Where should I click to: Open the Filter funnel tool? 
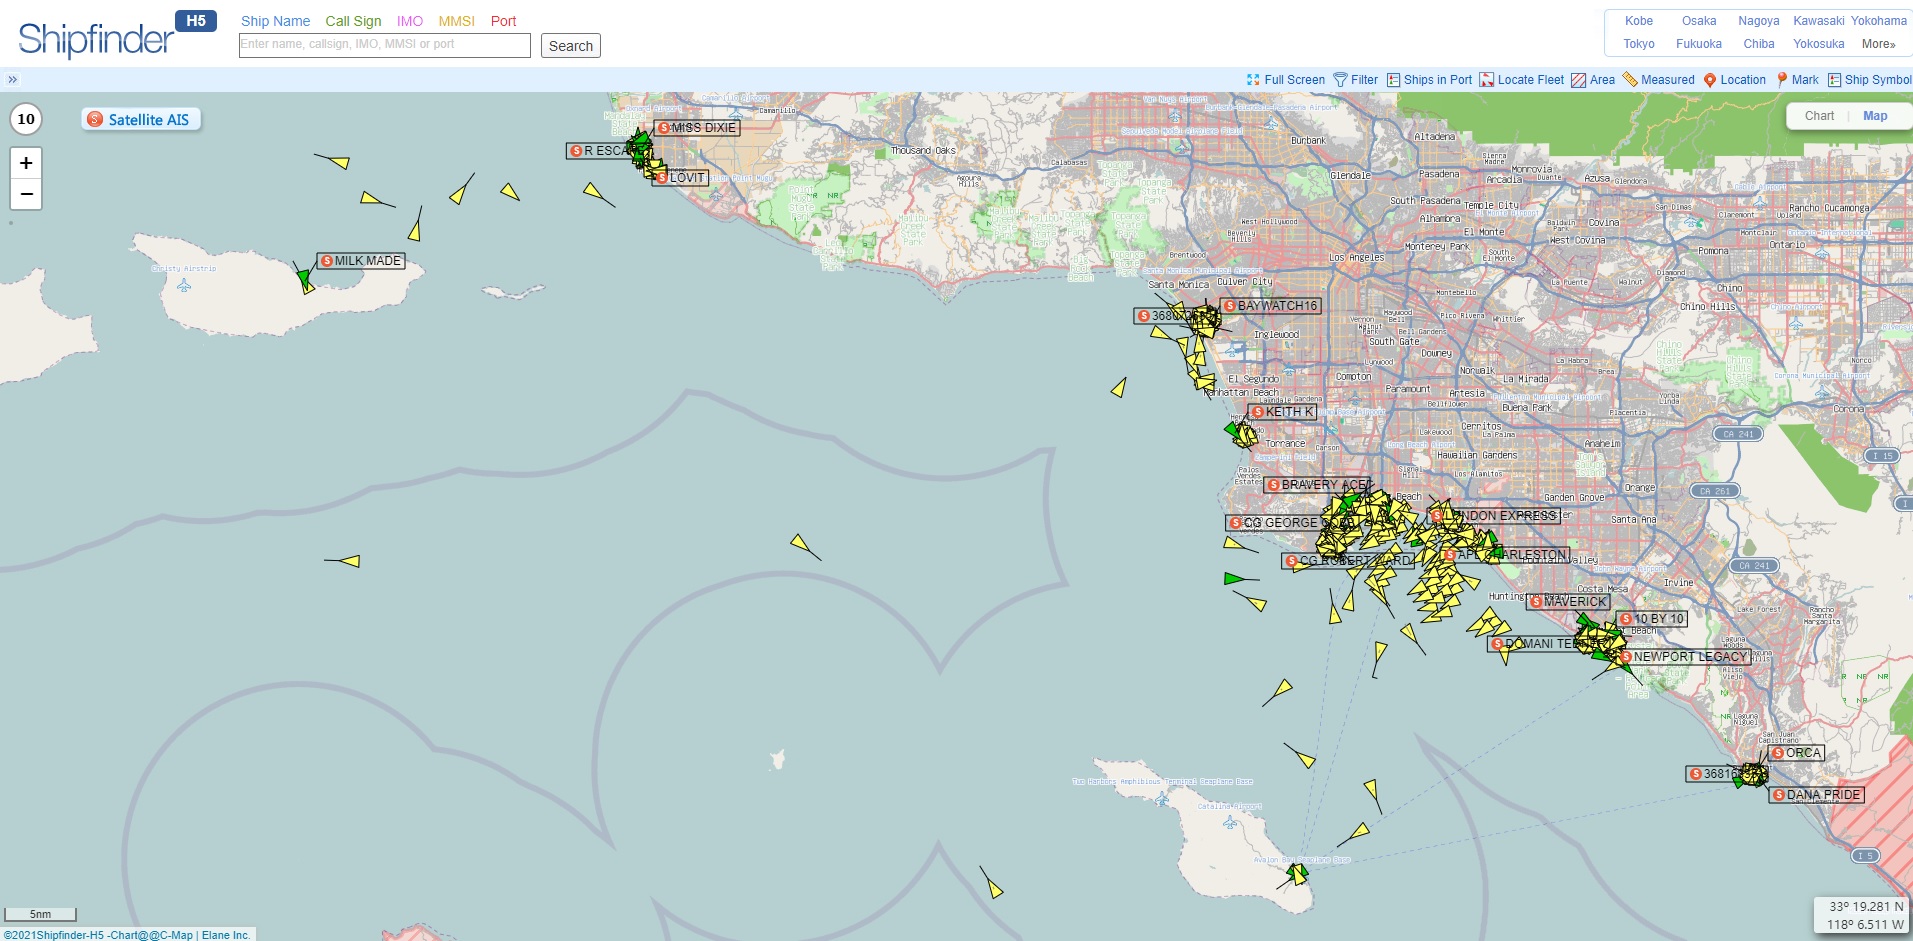pyautogui.click(x=1340, y=80)
